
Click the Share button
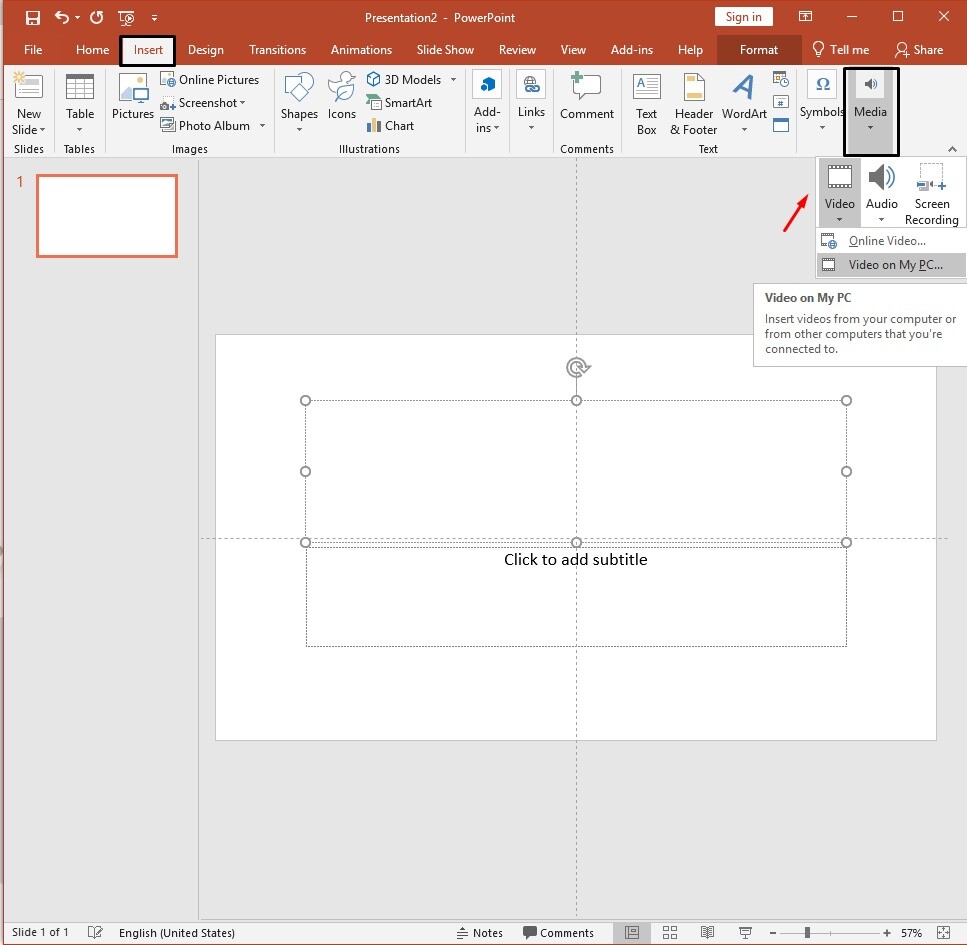pyautogui.click(x=919, y=50)
